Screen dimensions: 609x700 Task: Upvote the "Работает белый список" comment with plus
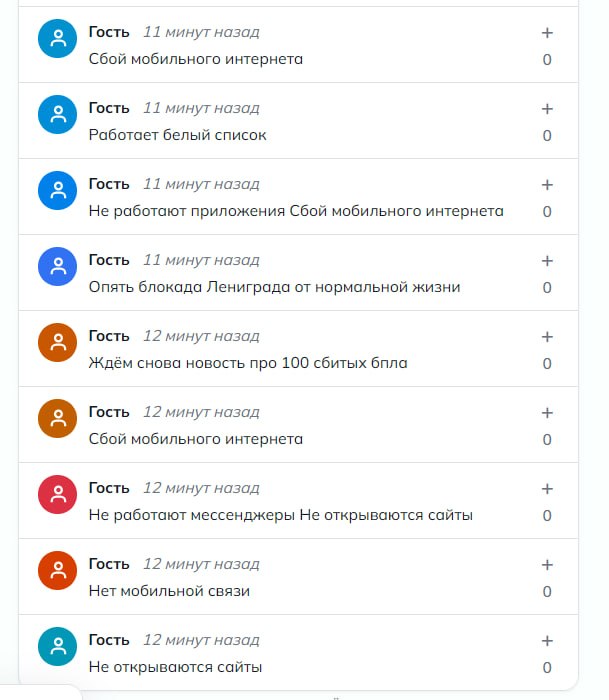point(547,109)
